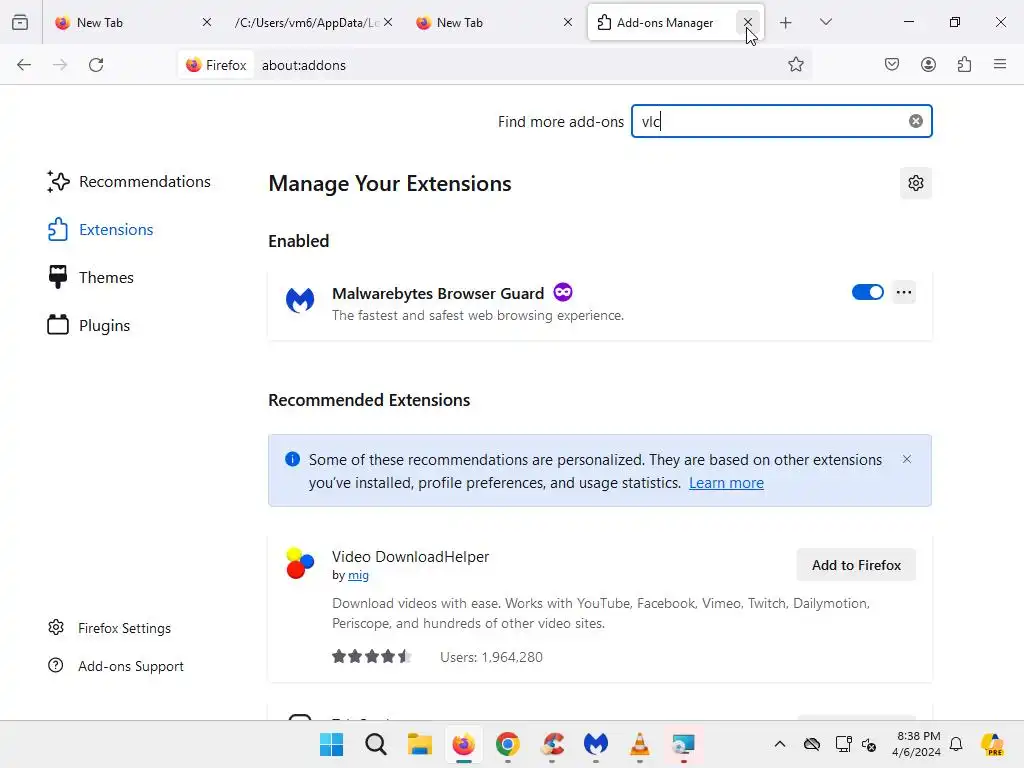Open the Firefox View icon in tab strip

pos(20,22)
